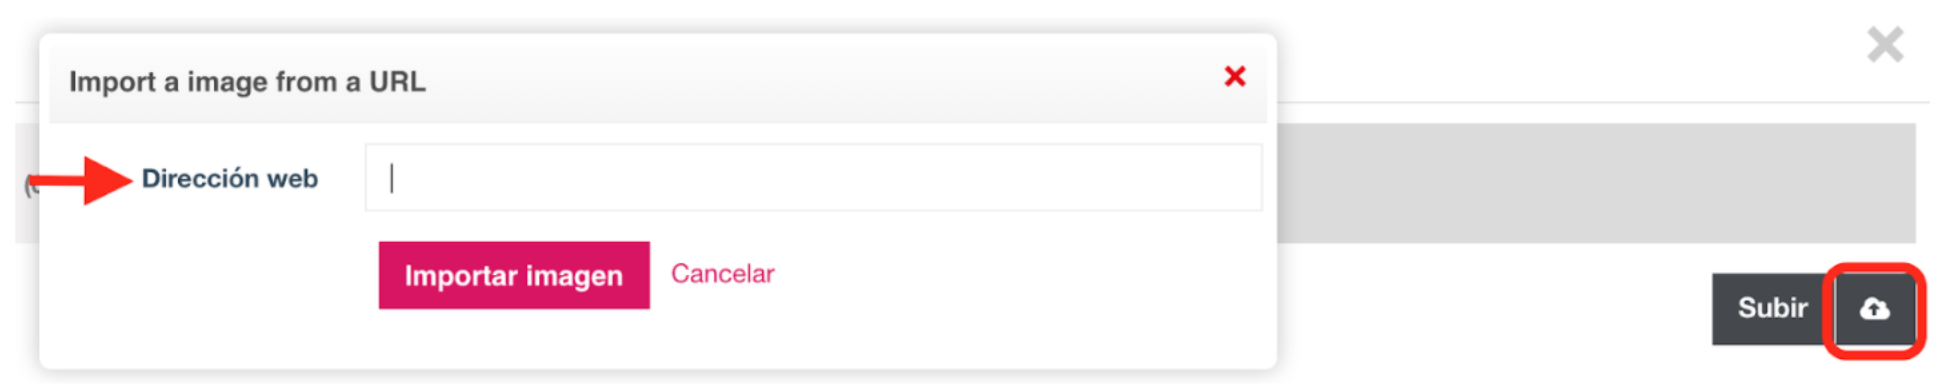
Task: Click the Importar imagen button
Action: click(x=514, y=275)
